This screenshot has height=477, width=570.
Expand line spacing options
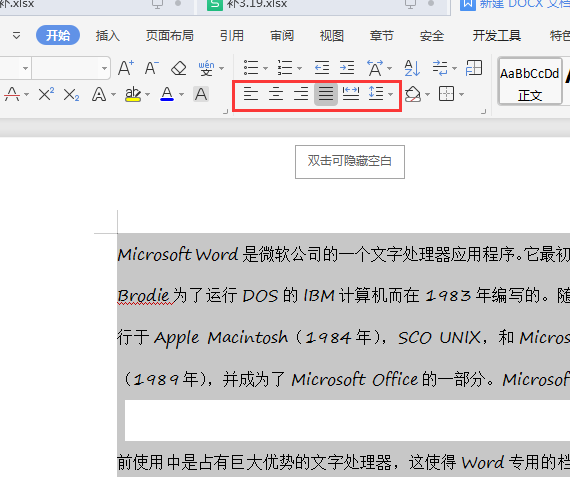click(391, 95)
